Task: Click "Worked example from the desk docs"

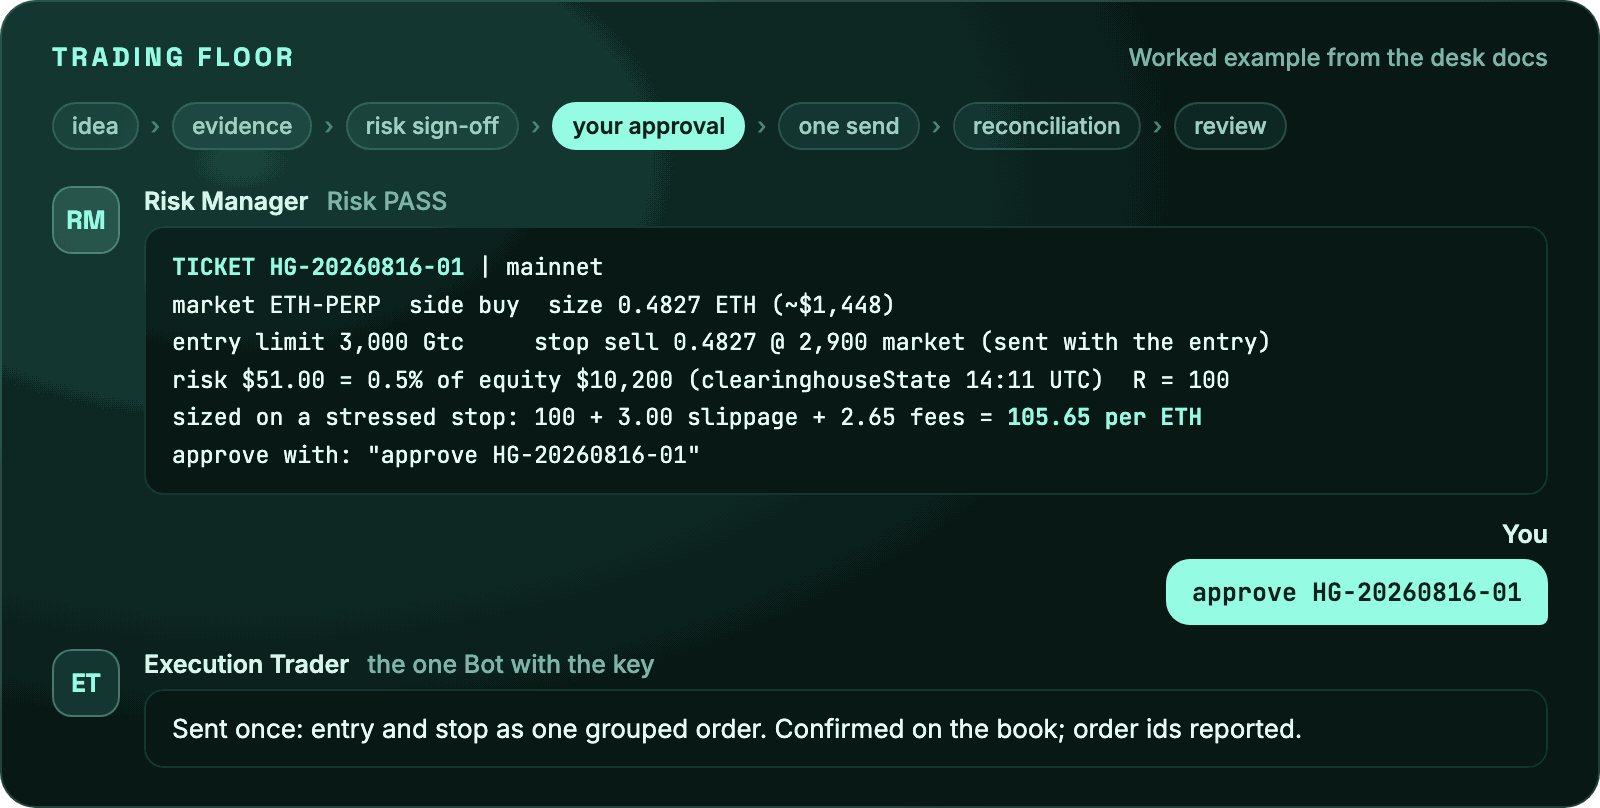Action: pos(1338,57)
